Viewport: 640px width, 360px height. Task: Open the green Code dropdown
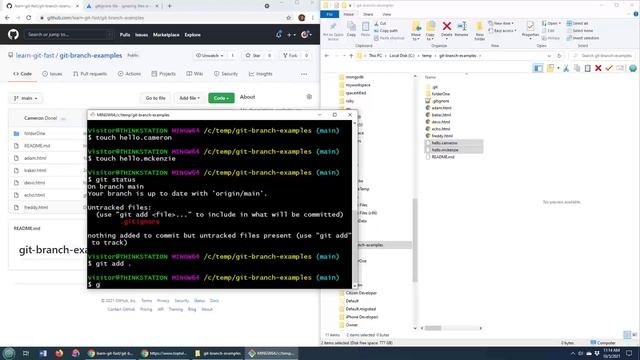click(x=221, y=98)
